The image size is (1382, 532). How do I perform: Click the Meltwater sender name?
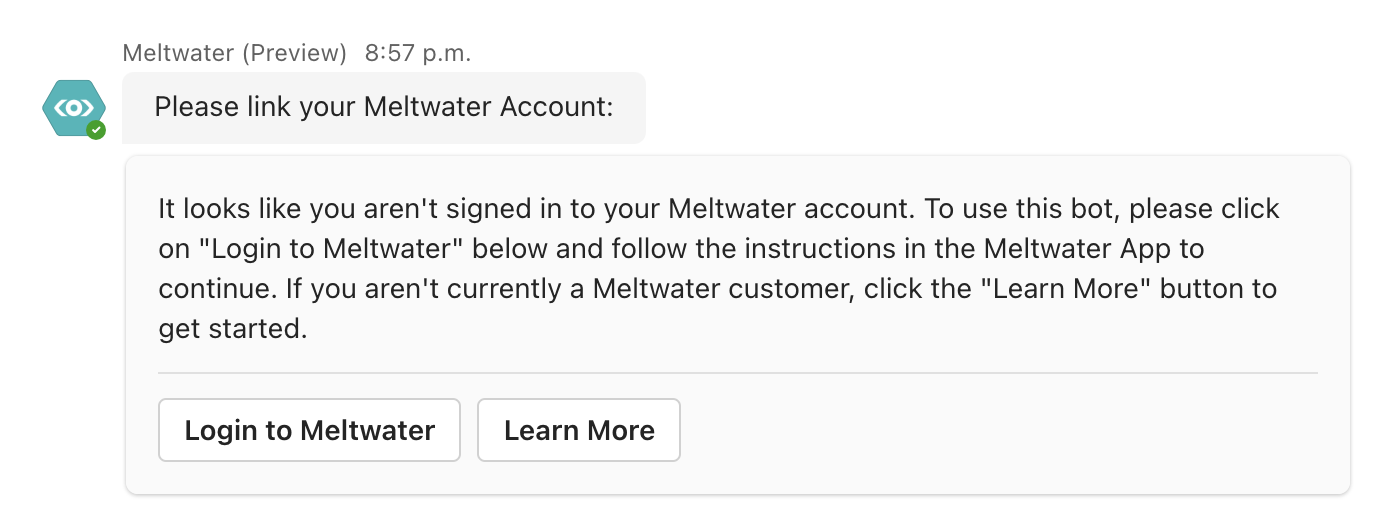[179, 53]
